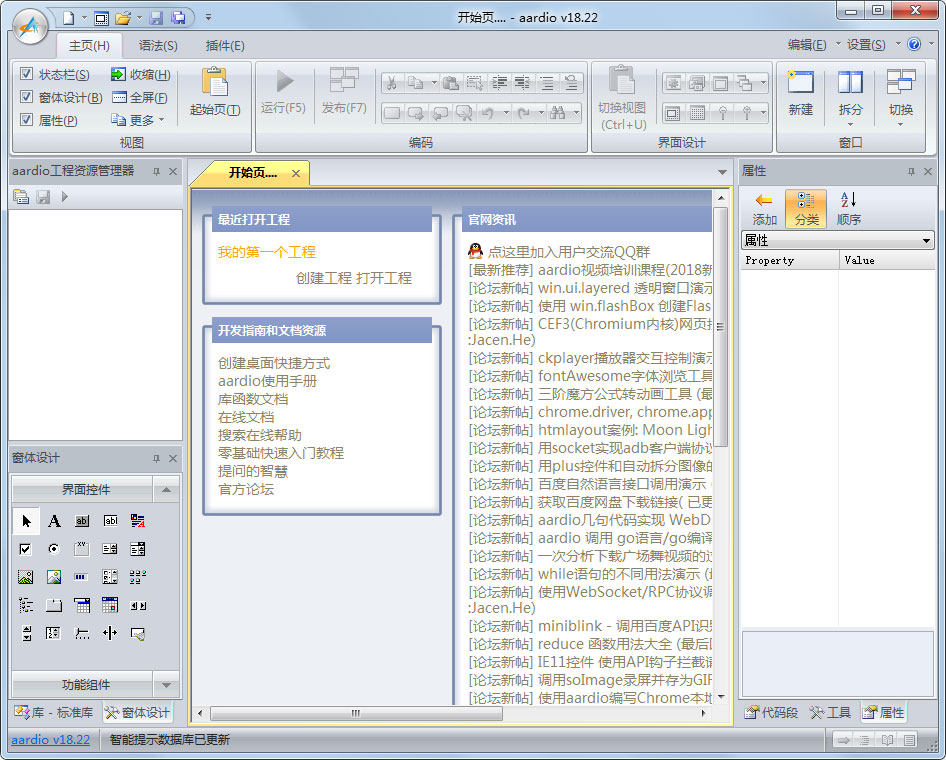
Task: Toggle 分类 categorized view in properties panel
Action: point(807,208)
